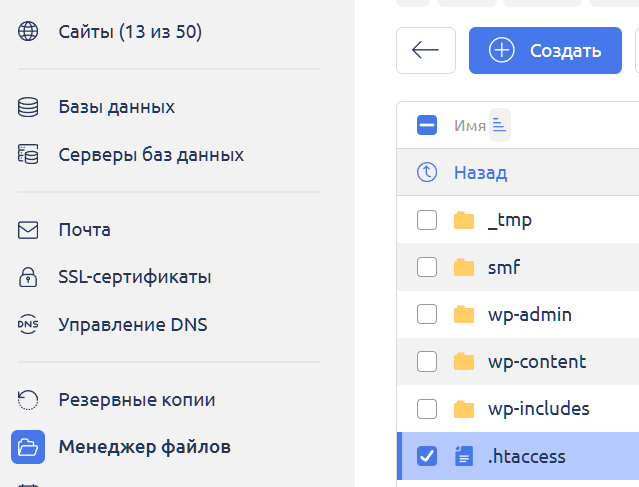Click the globe icon next to Сайты
639x487 pixels.
28,33
